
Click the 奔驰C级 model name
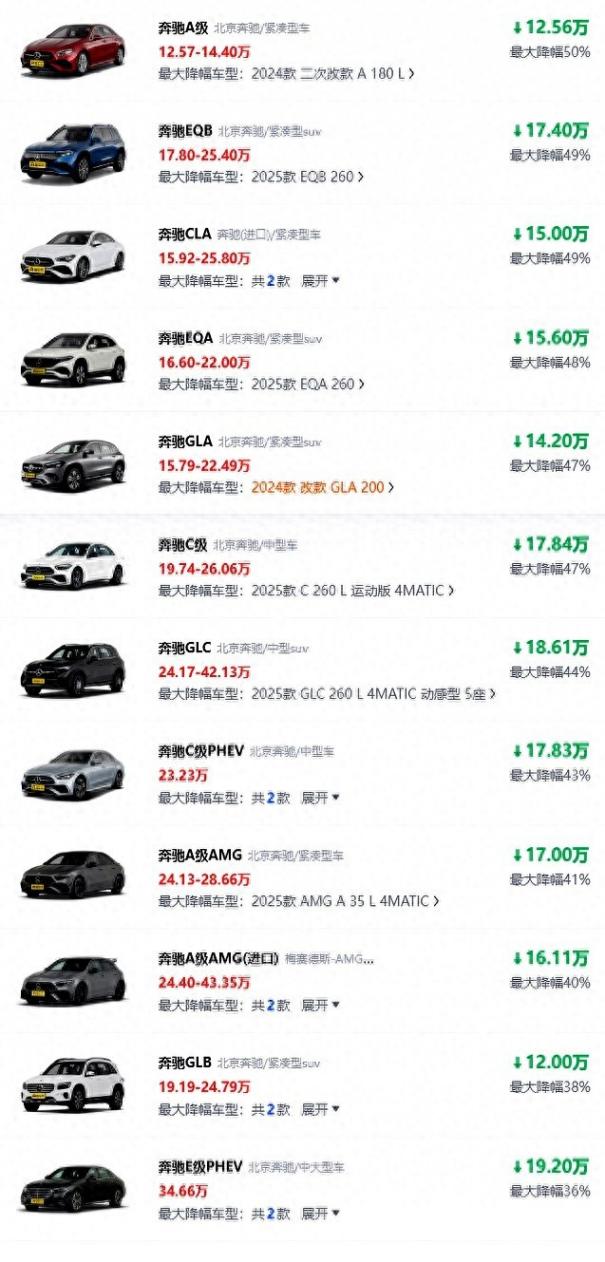(x=183, y=545)
